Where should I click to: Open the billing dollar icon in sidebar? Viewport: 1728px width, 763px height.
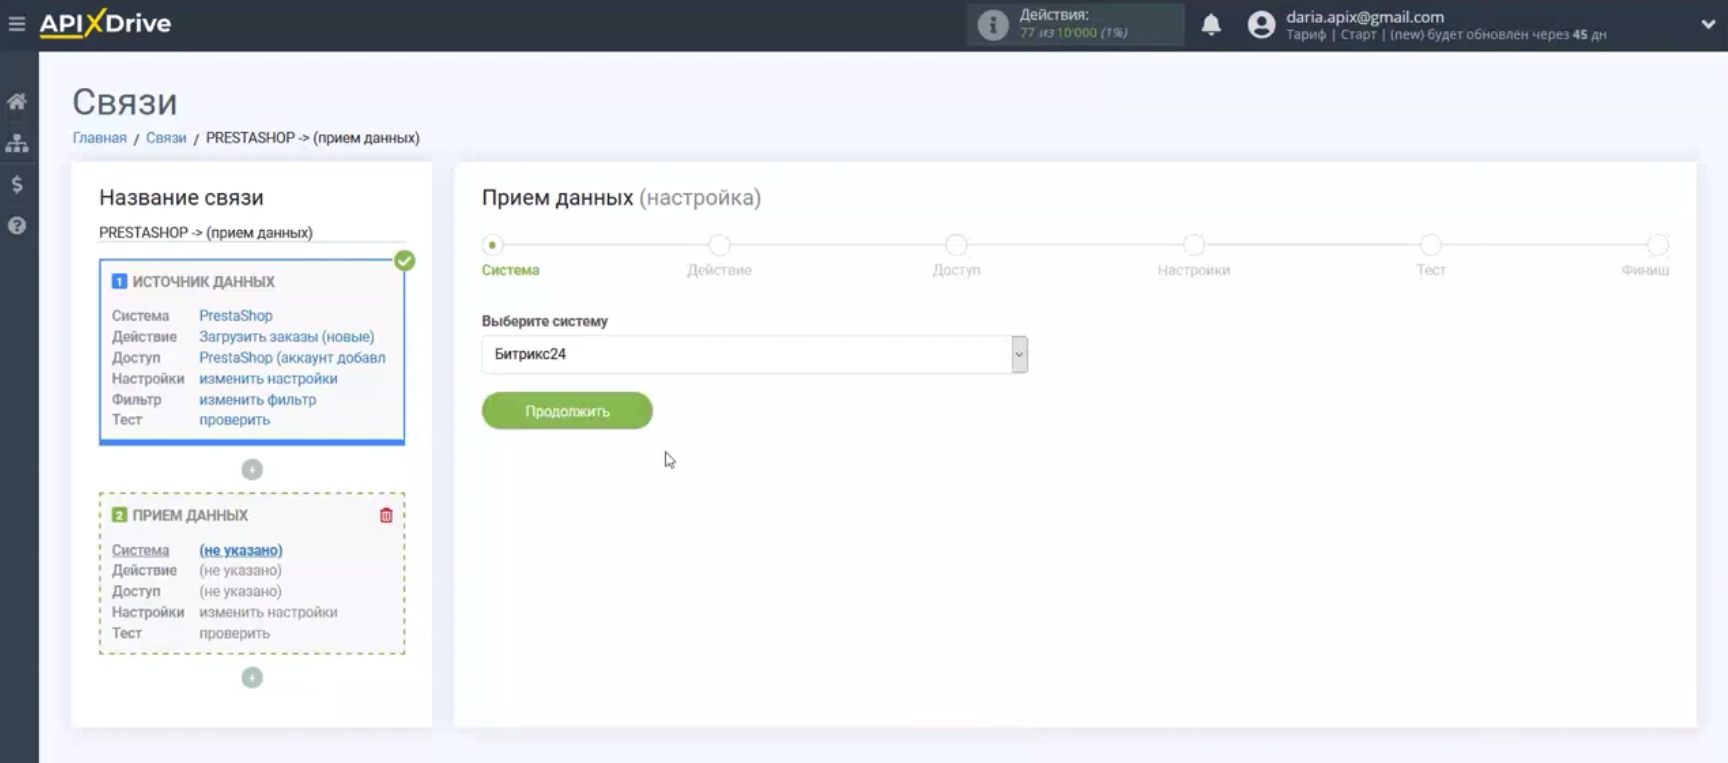coord(17,184)
